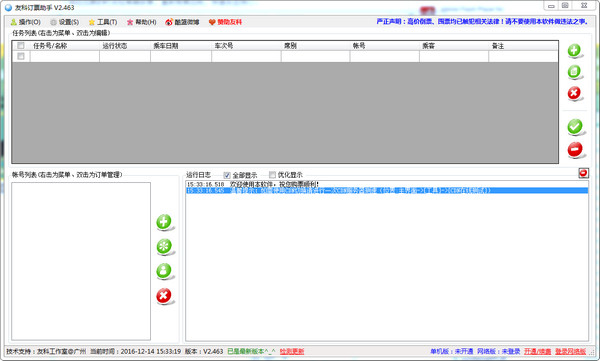Click the 乘客 column header
600x361 pixels.
454,46
